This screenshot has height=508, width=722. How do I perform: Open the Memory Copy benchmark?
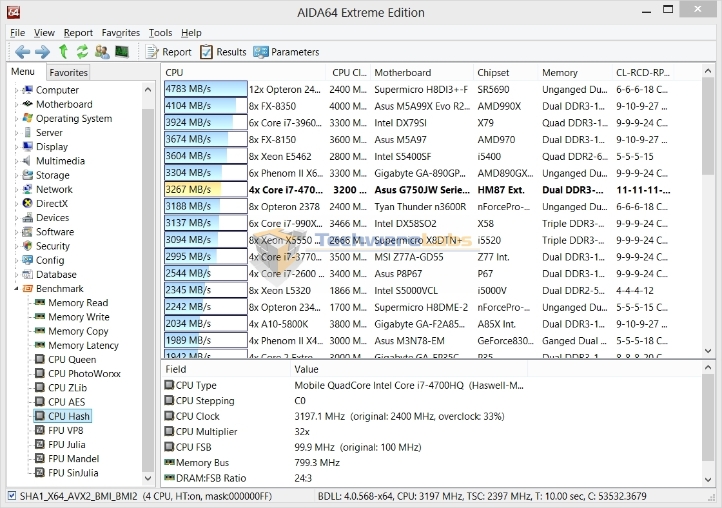click(78, 331)
